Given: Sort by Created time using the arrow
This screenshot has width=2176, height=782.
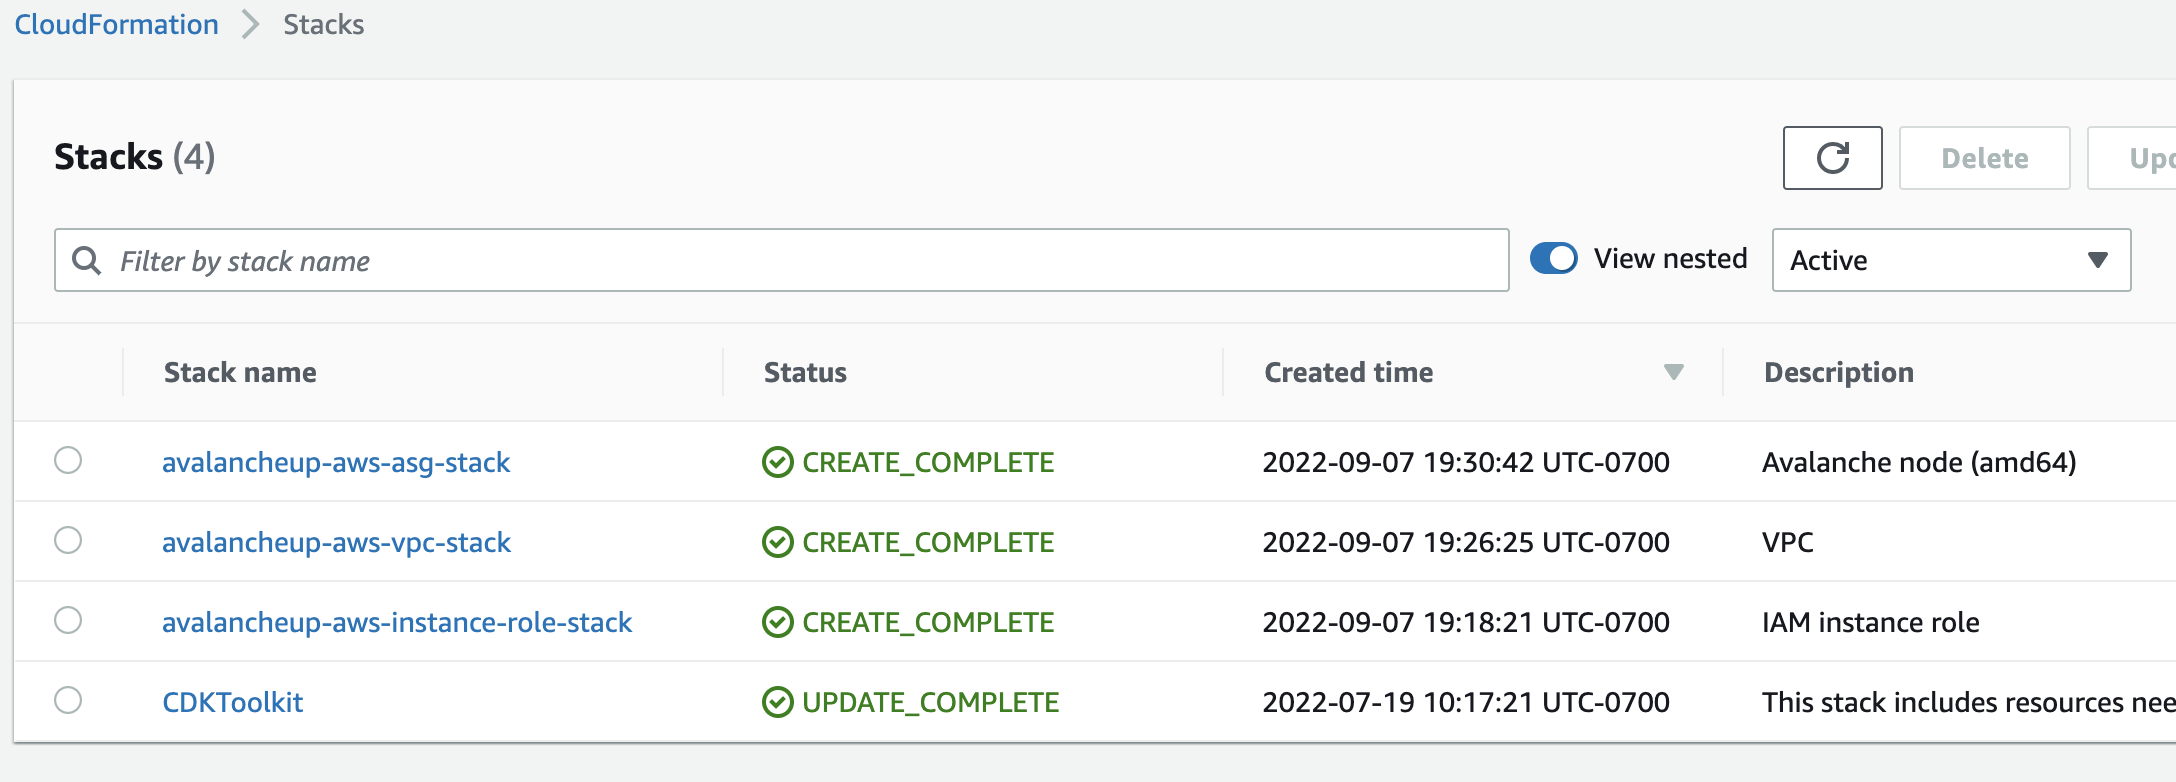Looking at the screenshot, I should click(1673, 372).
